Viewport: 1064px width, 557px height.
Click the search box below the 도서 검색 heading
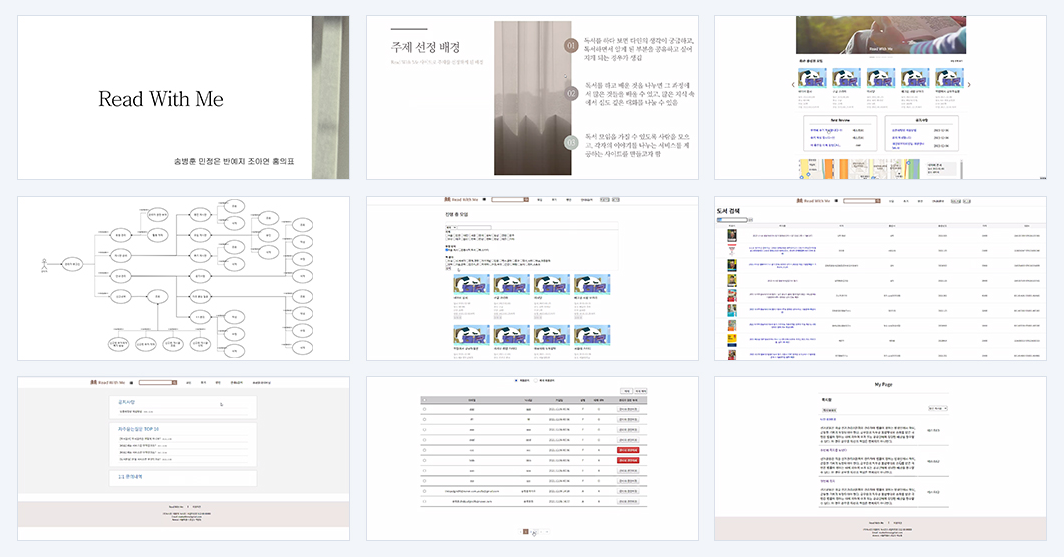pos(732,220)
